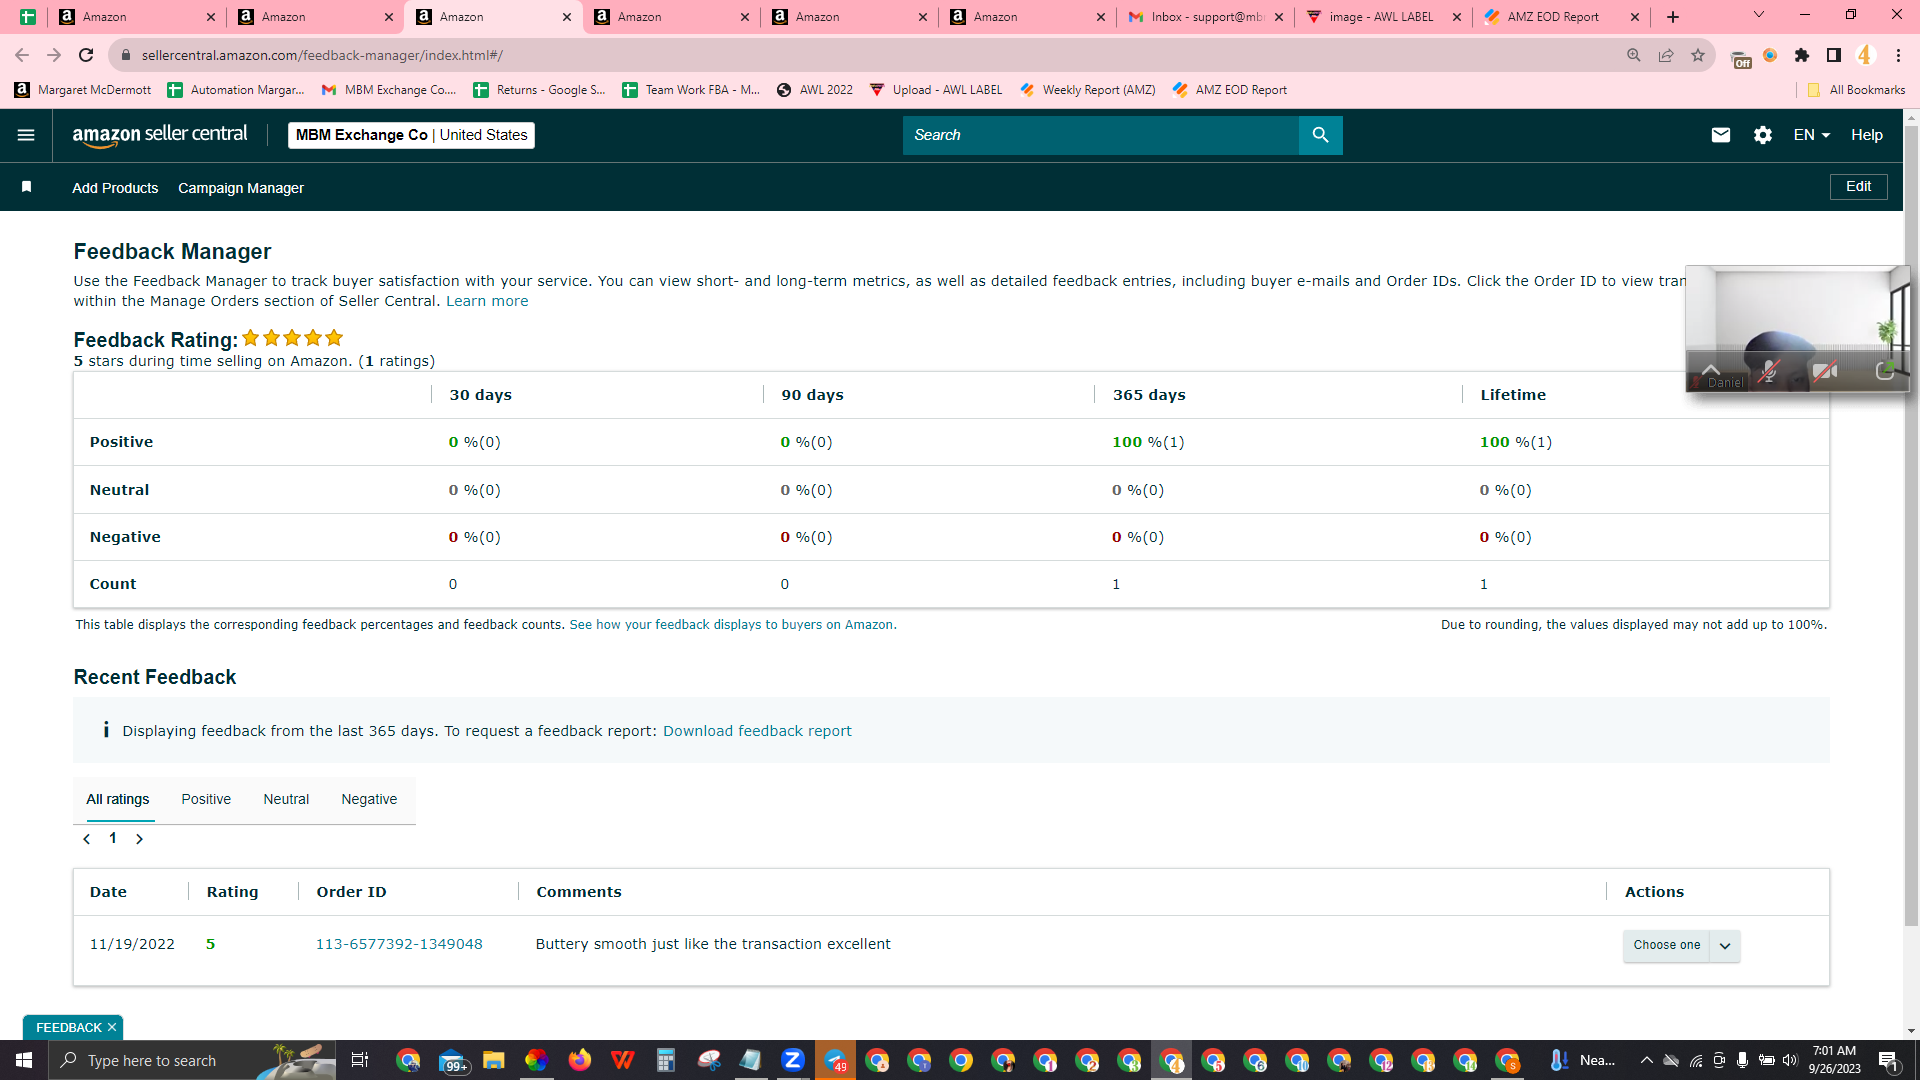Viewport: 1920px width, 1080px height.
Task: Switch to AMZ EOD Report tab
Action: (x=1560, y=17)
